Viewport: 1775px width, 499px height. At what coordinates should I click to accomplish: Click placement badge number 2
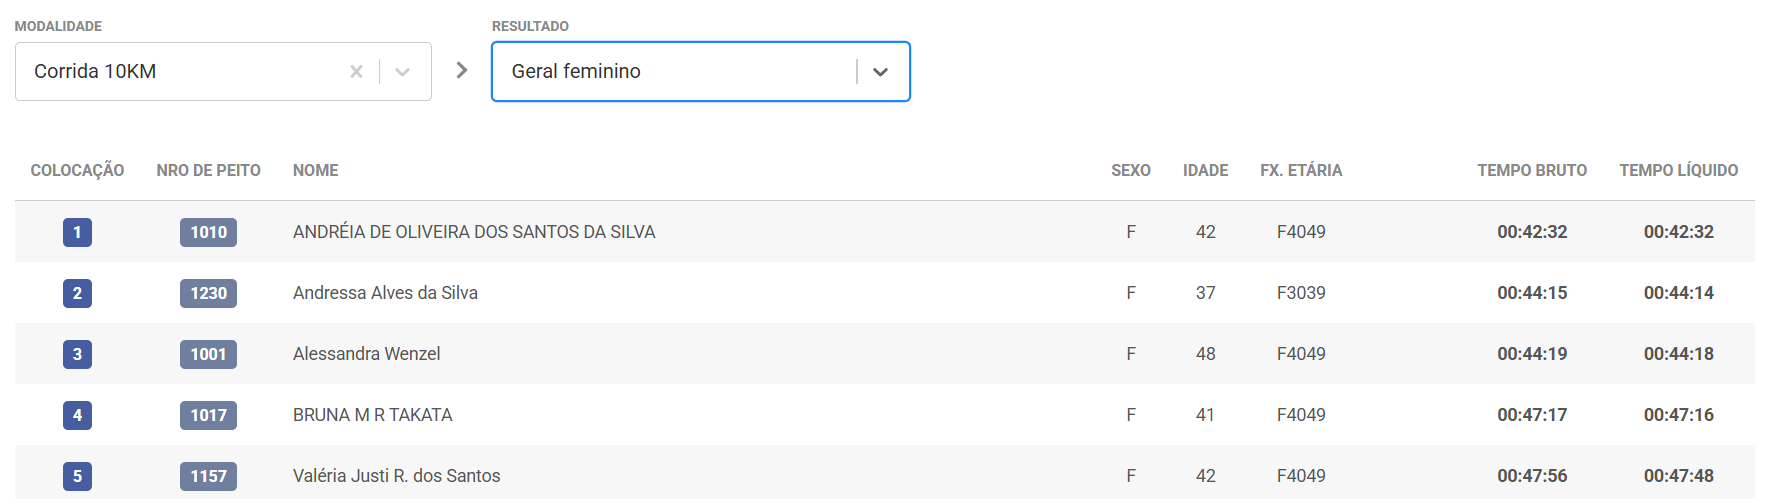[77, 293]
